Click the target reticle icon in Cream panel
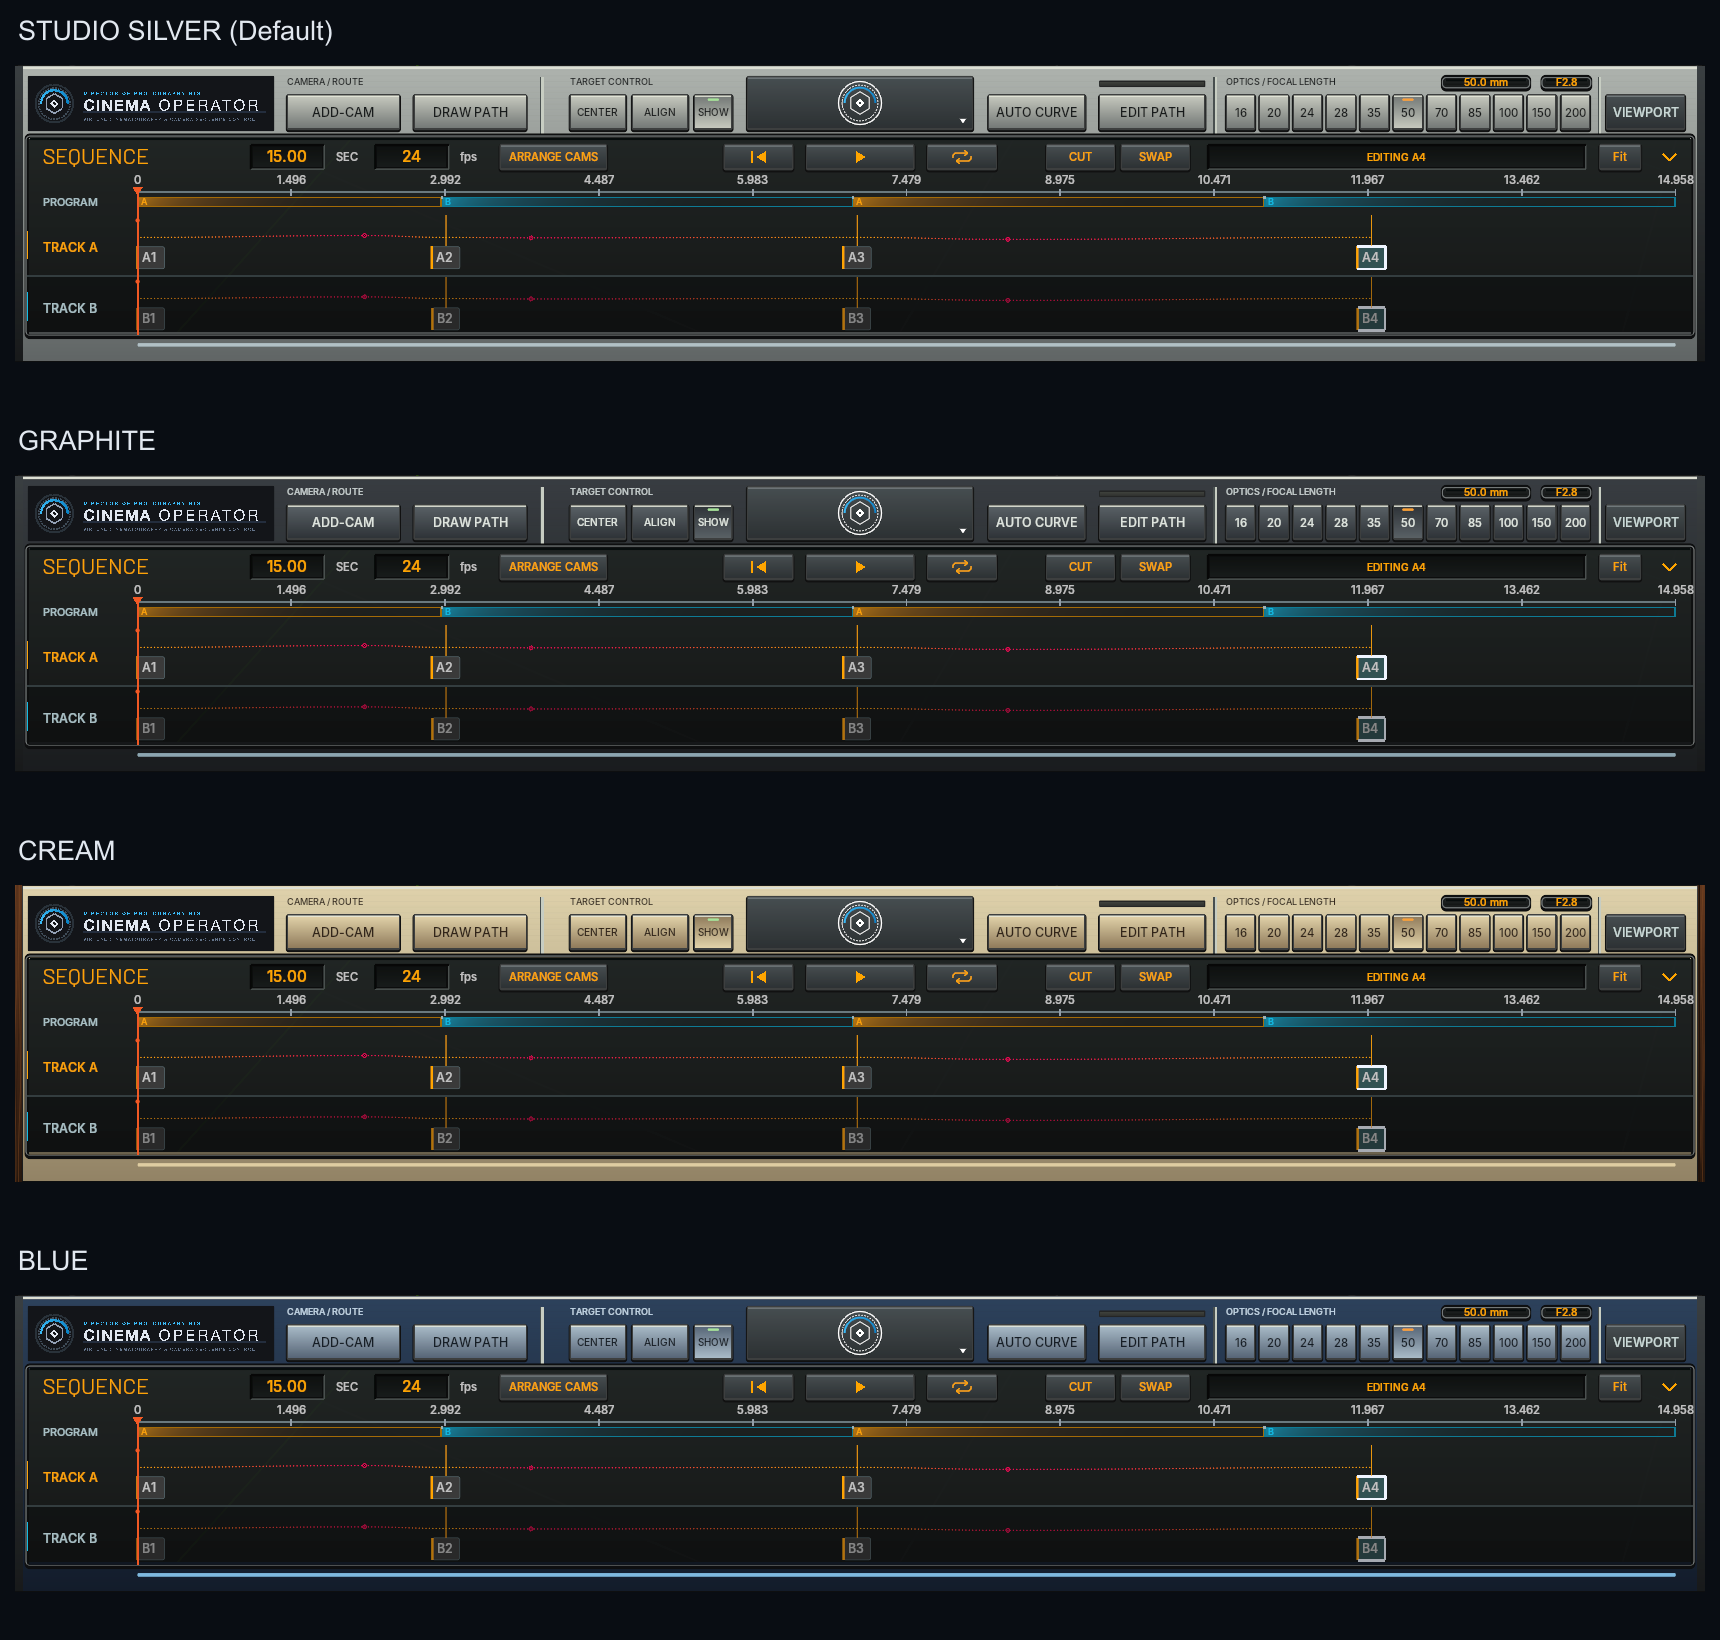 (860, 923)
